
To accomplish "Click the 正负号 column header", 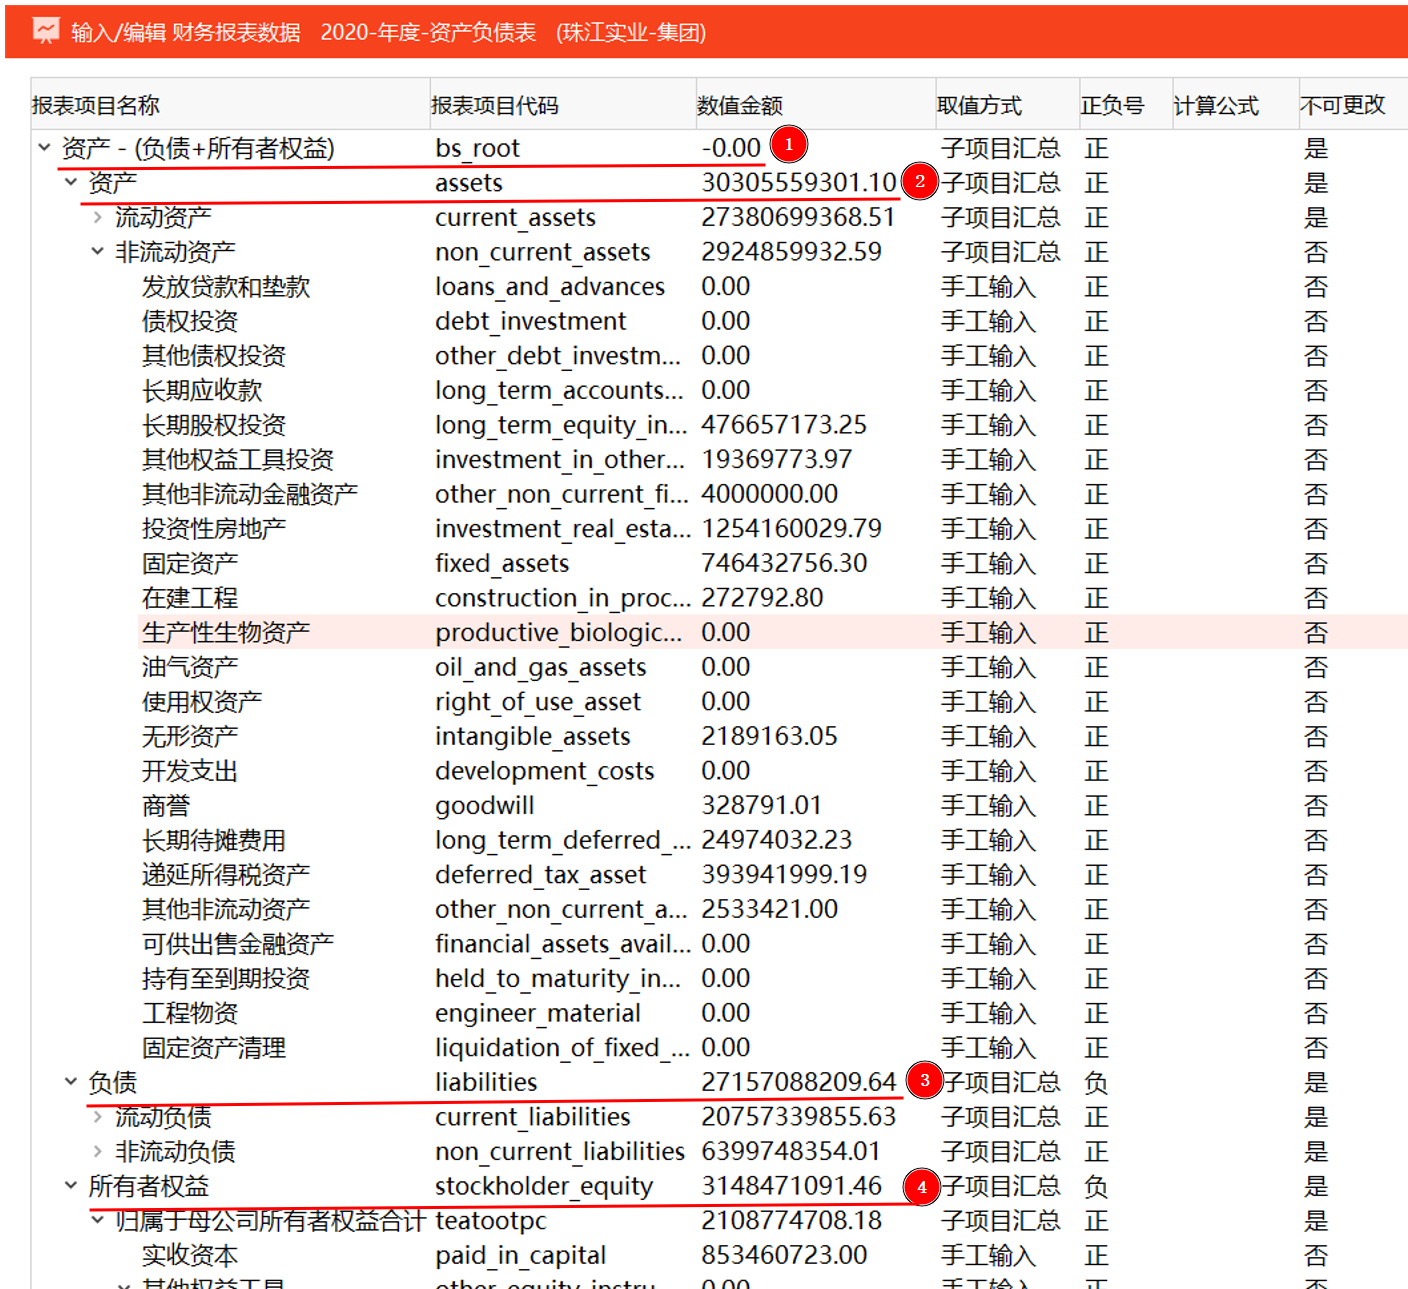I will (x=1125, y=105).
